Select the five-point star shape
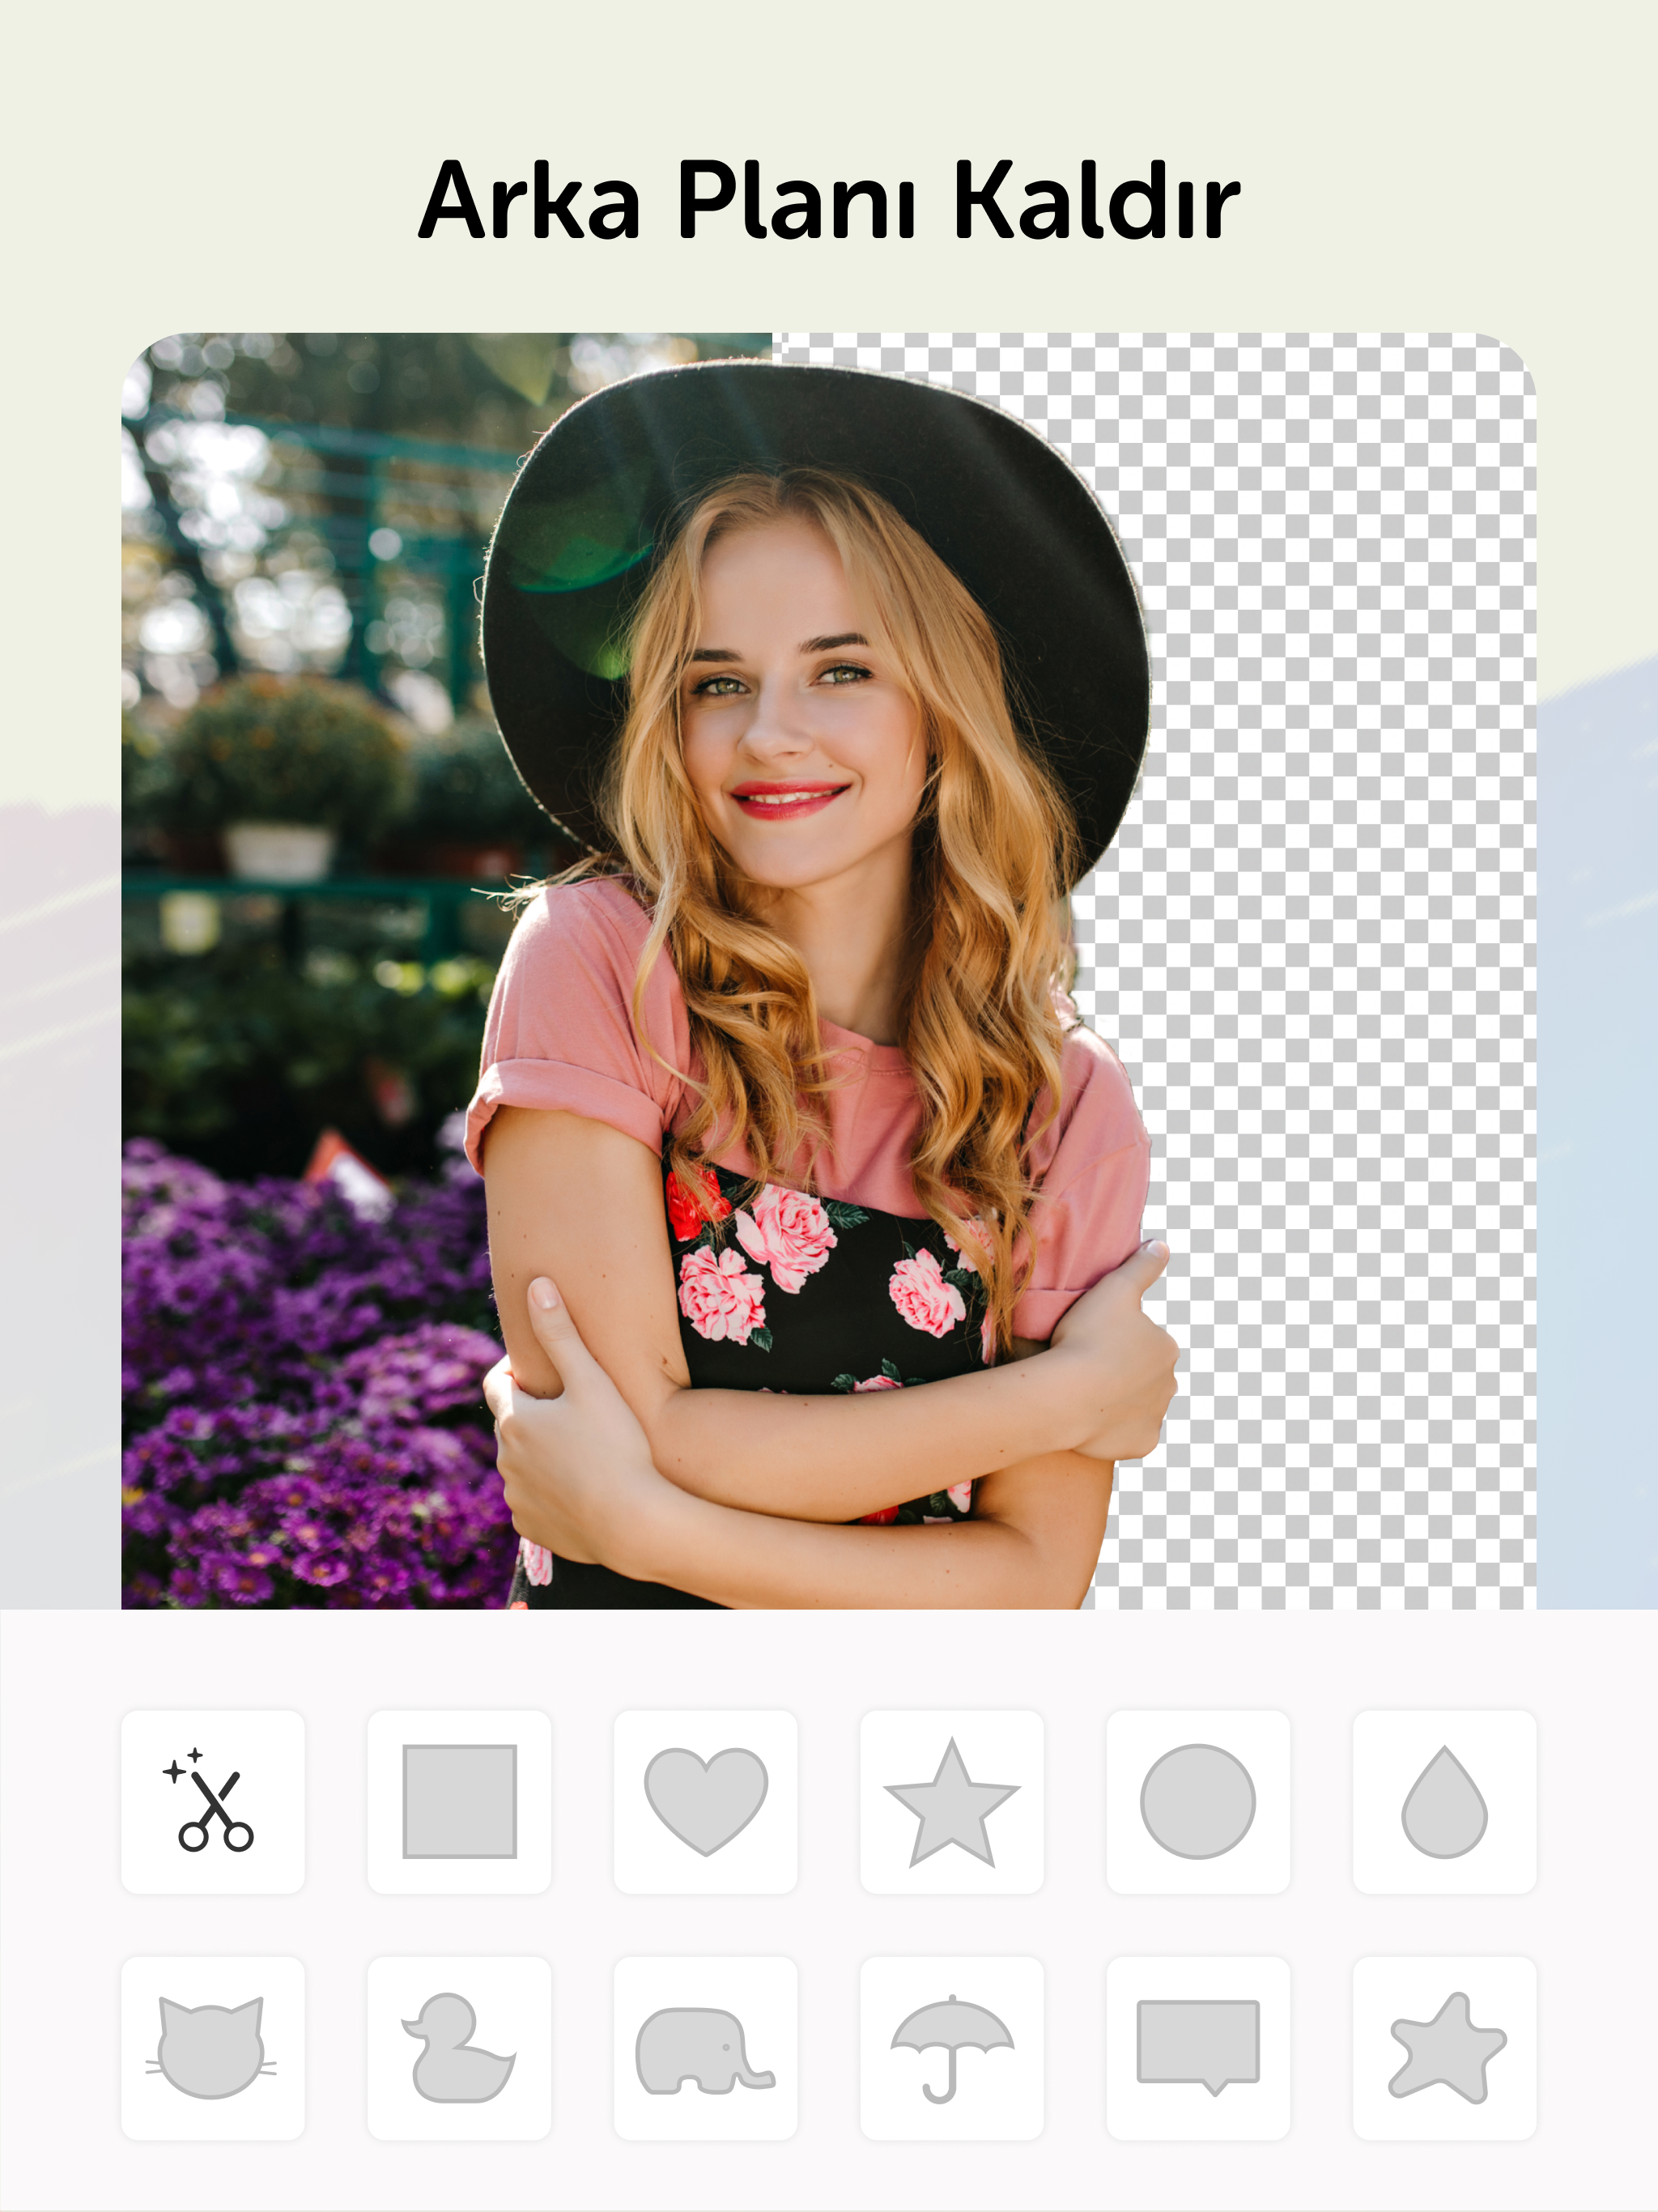 [x=951, y=1801]
